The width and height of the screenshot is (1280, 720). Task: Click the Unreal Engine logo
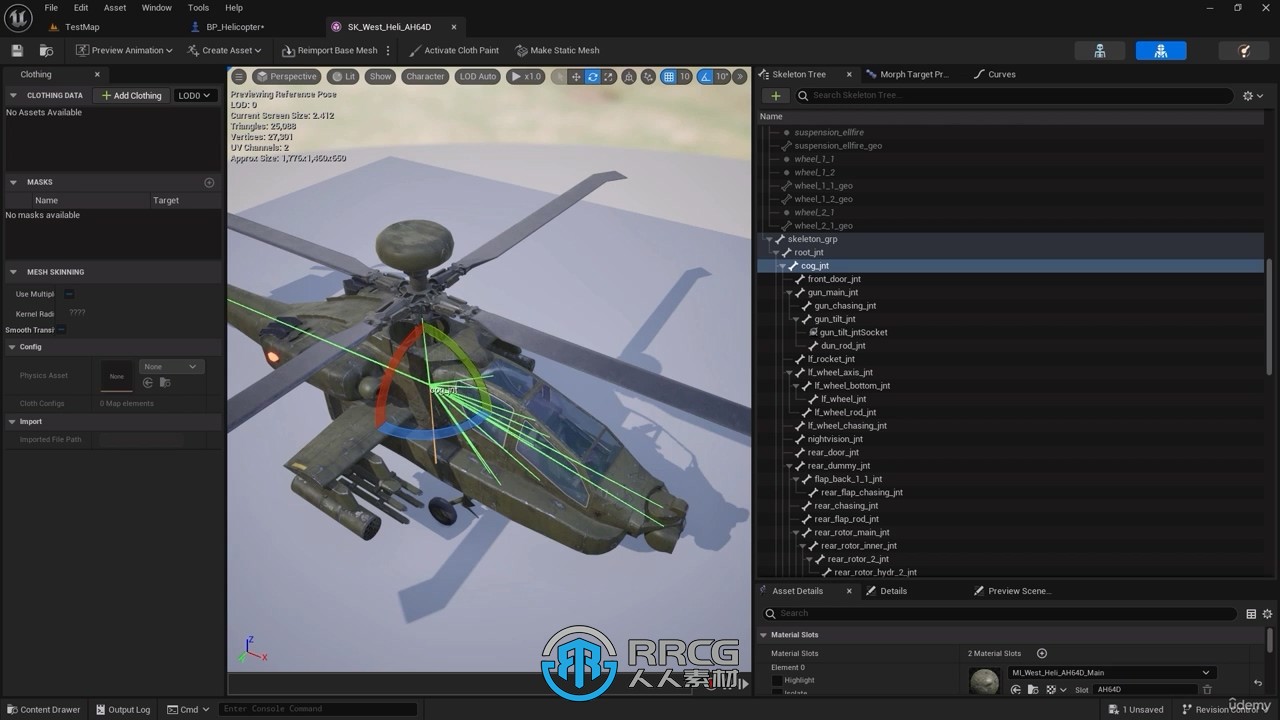click(19, 19)
